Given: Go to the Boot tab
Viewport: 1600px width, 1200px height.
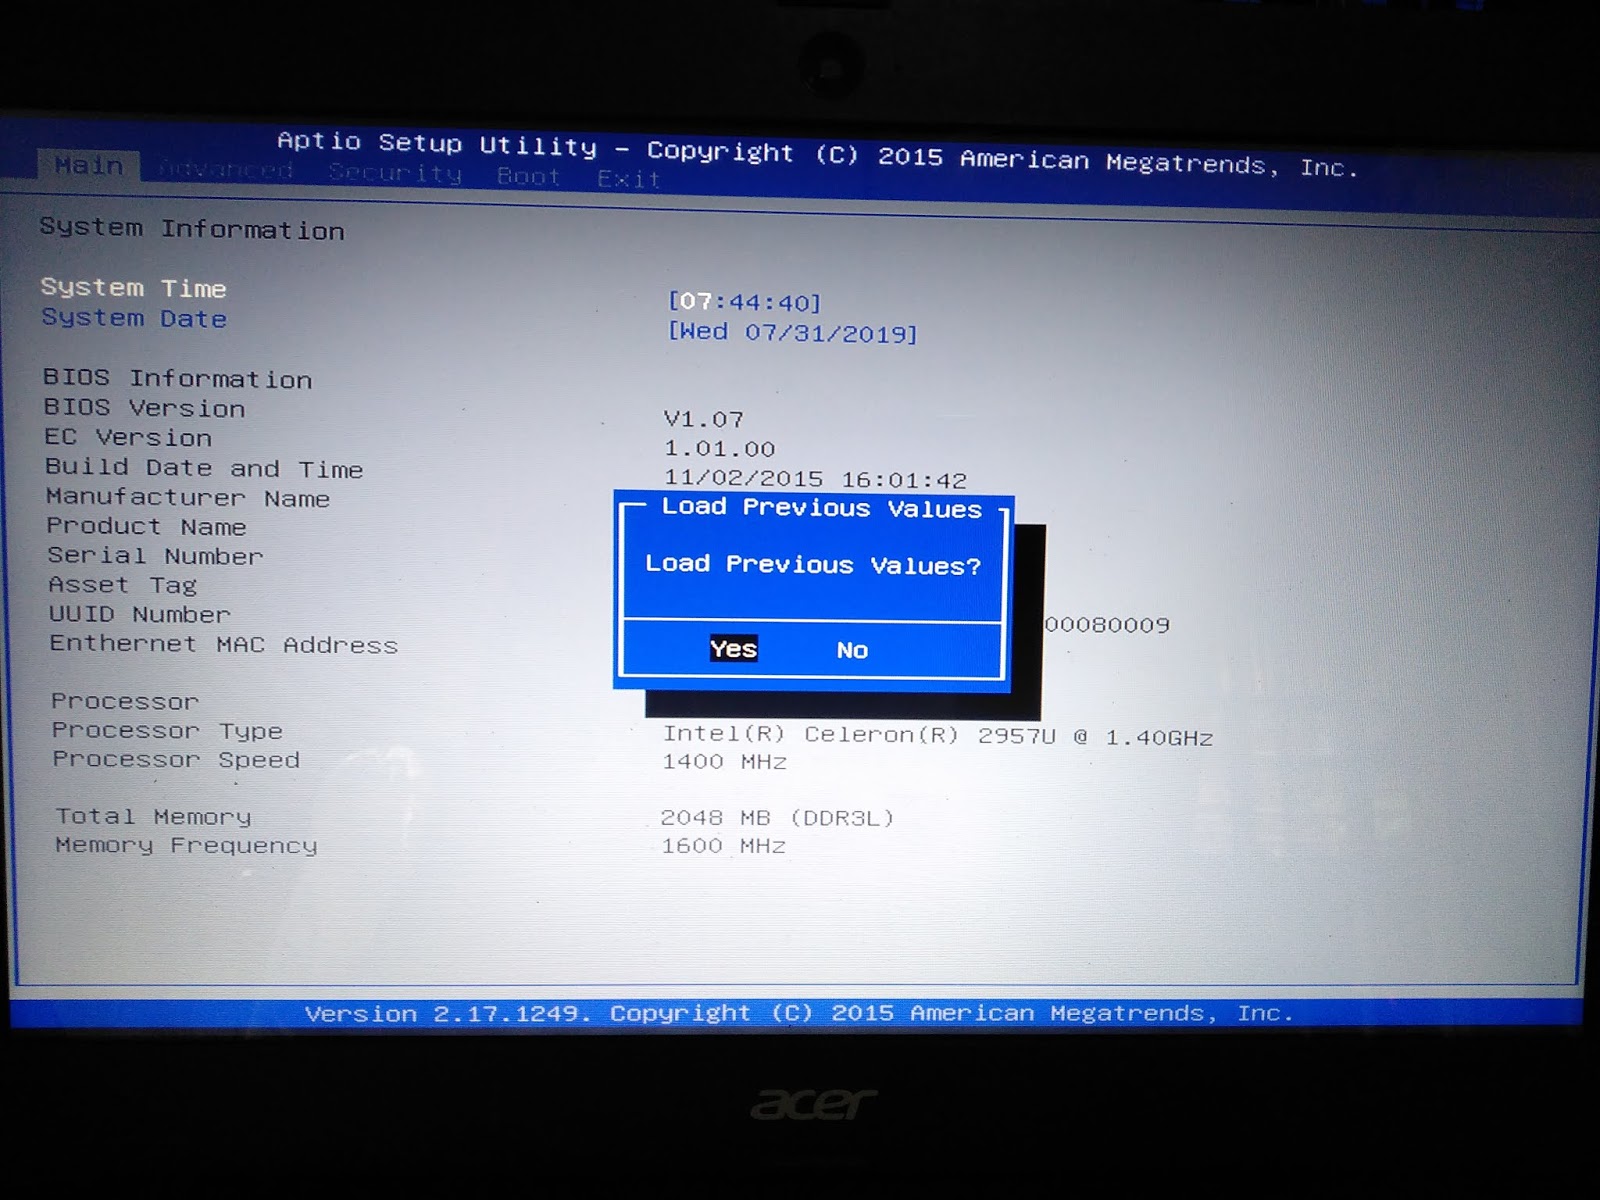Looking at the screenshot, I should pyautogui.click(x=528, y=176).
